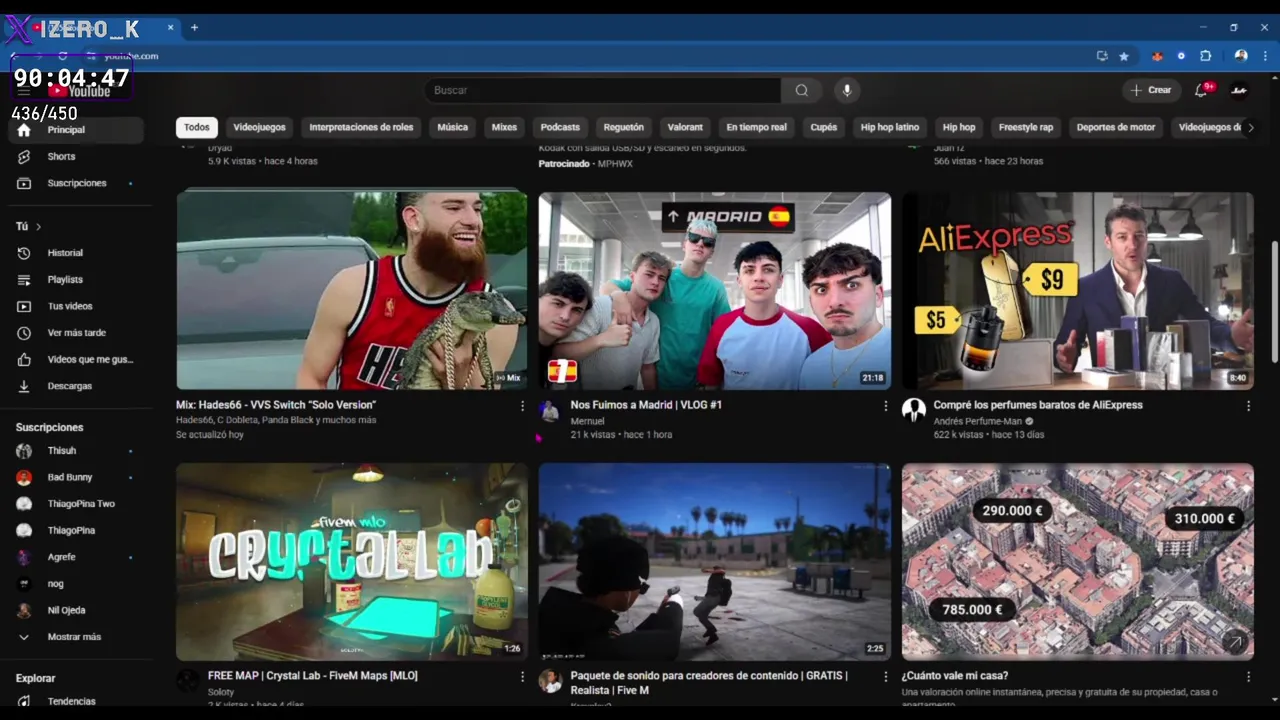
Task: Play Nos Fuimos a Madrid thumbnail
Action: tap(715, 290)
